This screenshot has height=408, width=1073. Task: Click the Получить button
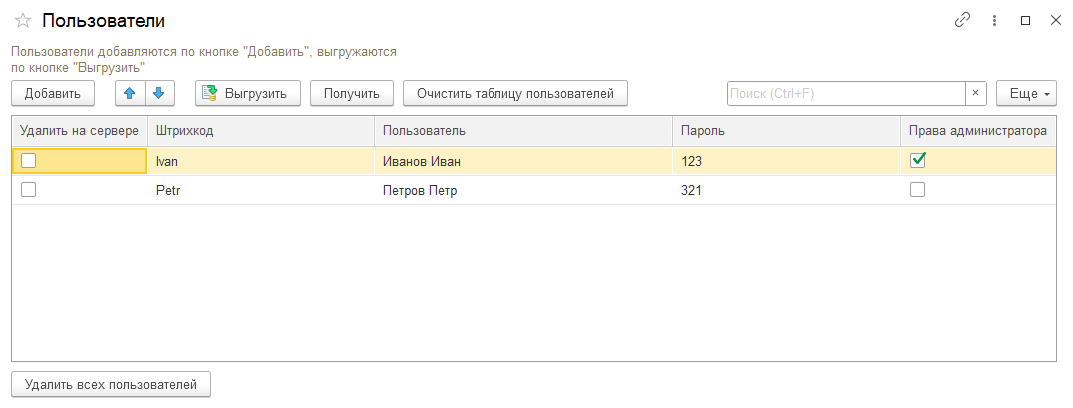pyautogui.click(x=352, y=94)
